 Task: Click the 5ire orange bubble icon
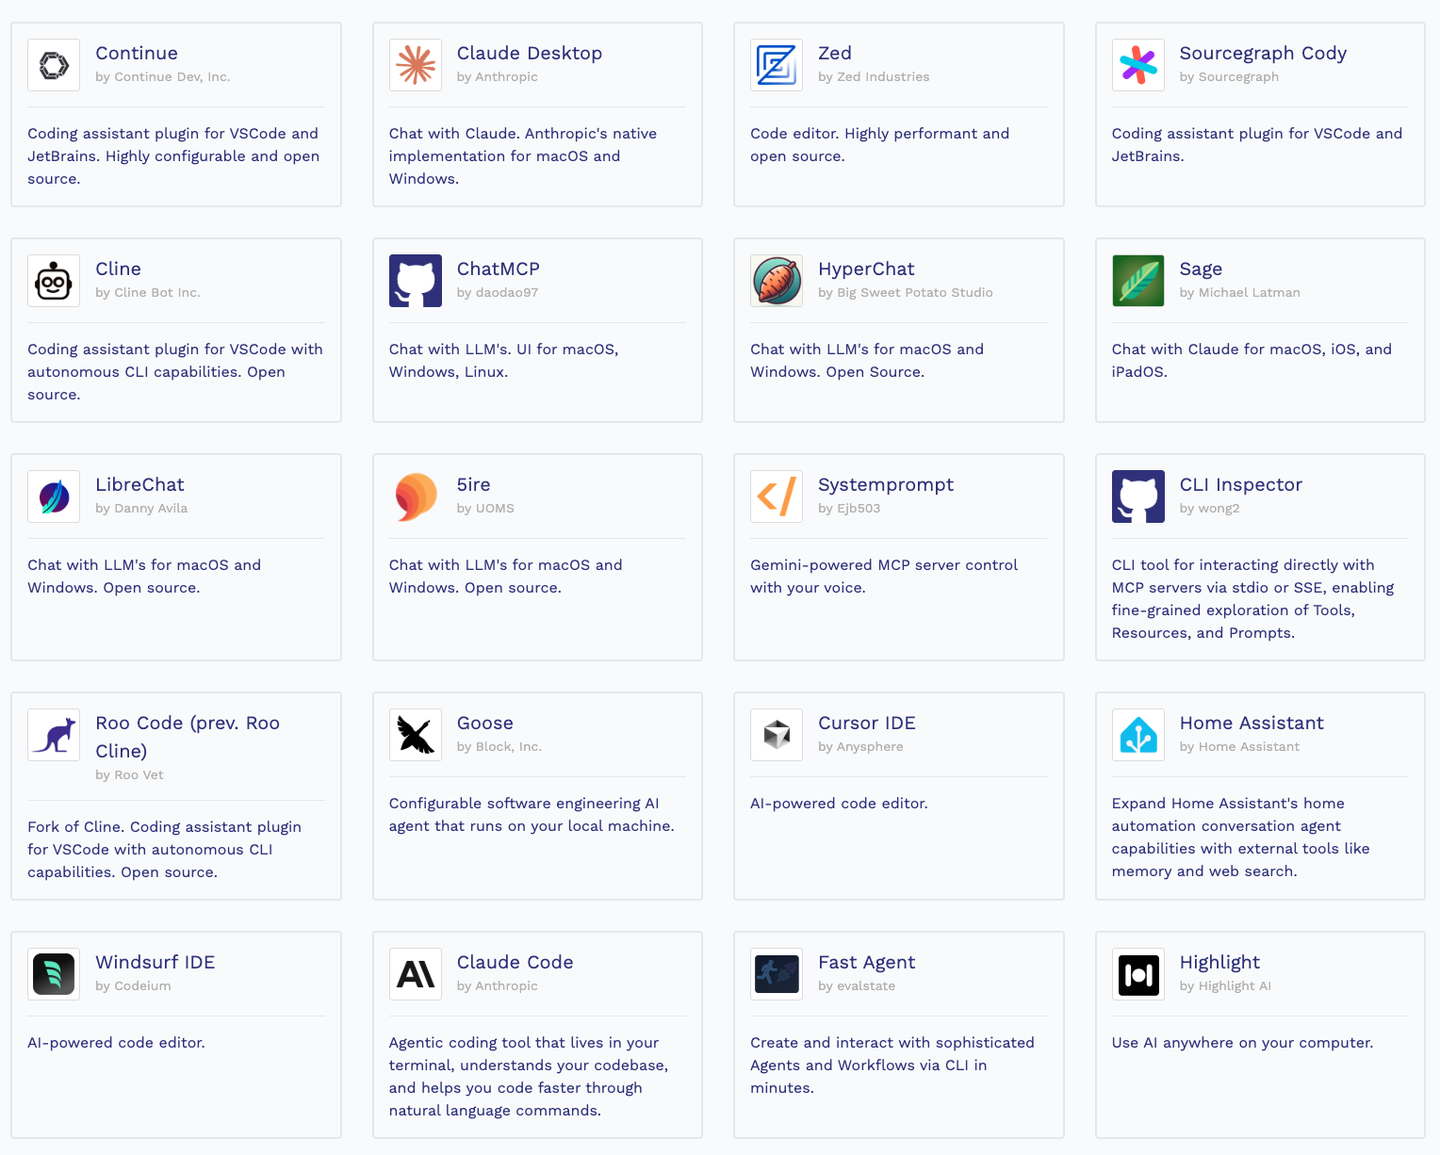point(415,496)
